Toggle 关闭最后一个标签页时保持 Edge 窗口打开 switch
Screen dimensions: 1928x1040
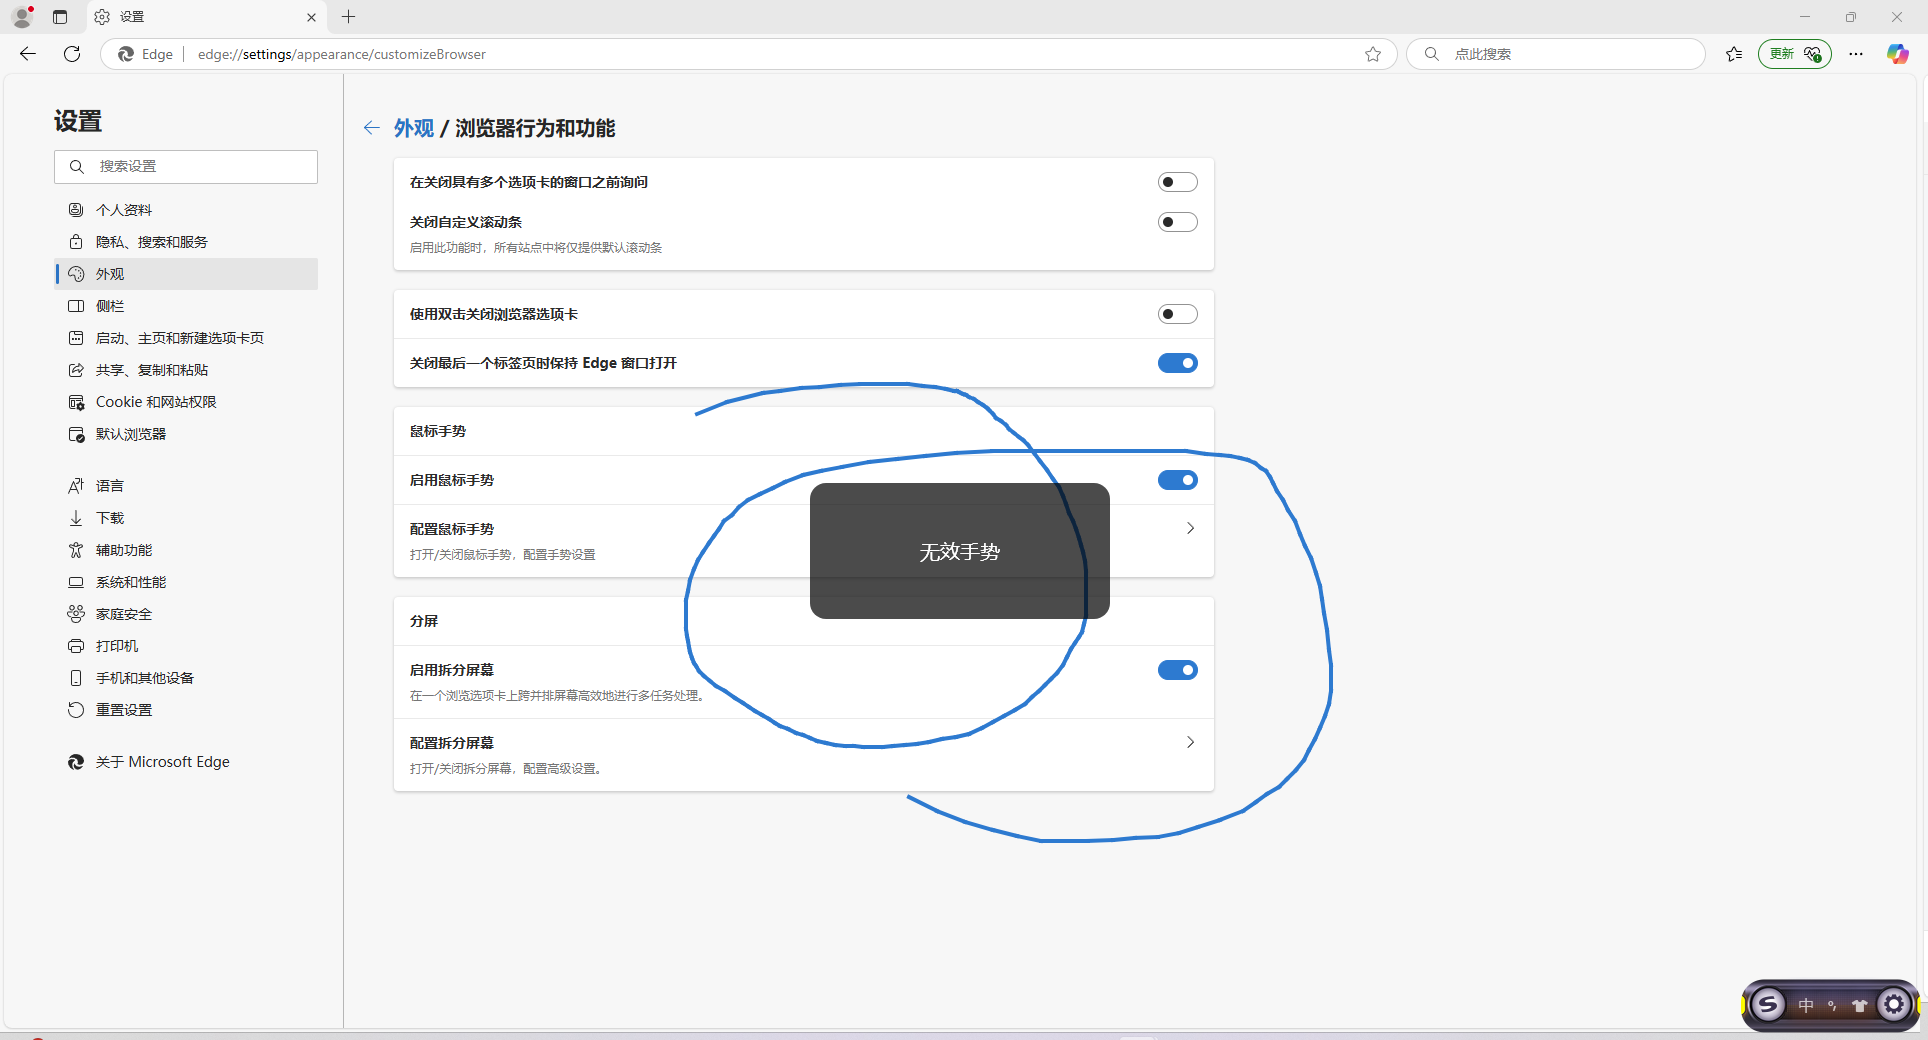pos(1177,363)
